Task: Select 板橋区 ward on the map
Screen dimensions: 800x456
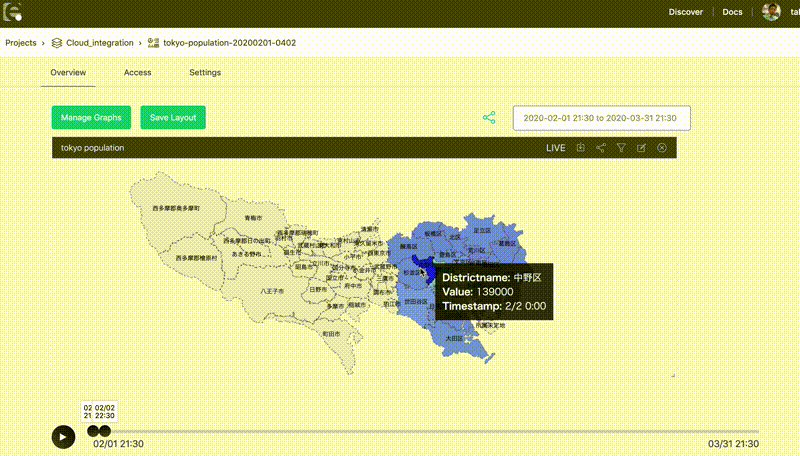Action: (x=433, y=234)
